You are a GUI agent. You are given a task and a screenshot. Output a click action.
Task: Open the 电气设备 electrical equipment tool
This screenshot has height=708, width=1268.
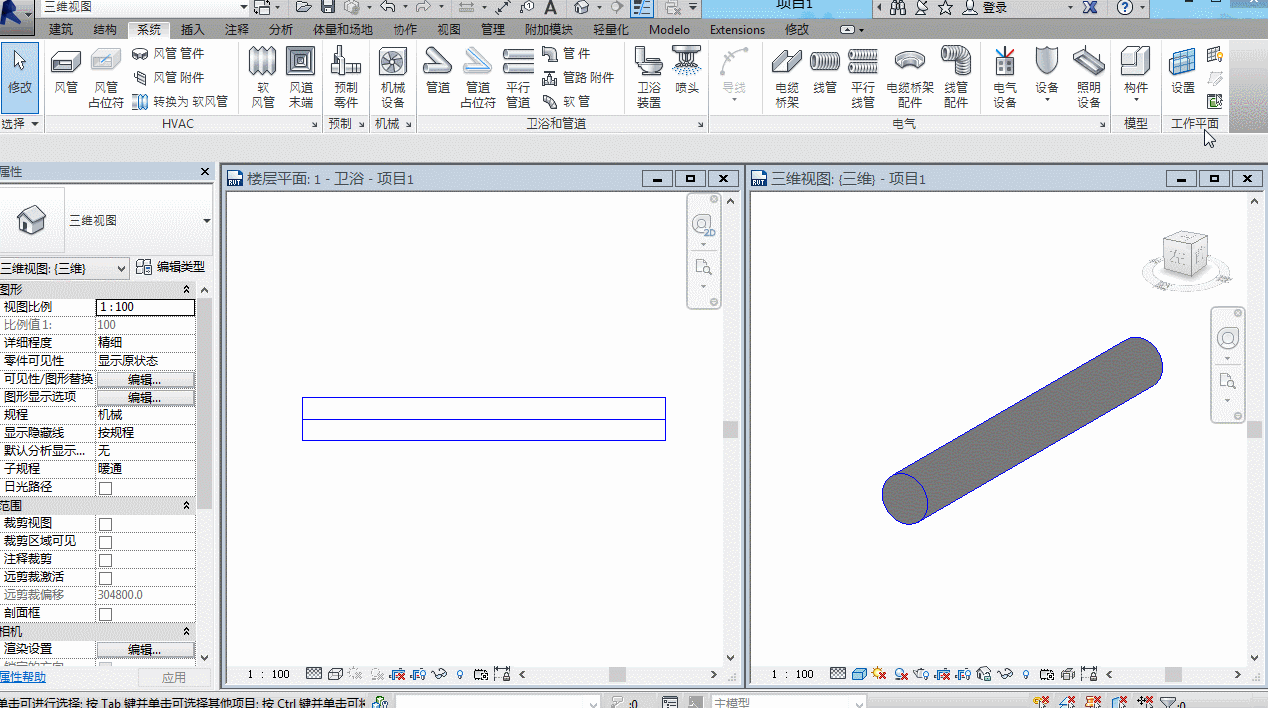[1005, 78]
